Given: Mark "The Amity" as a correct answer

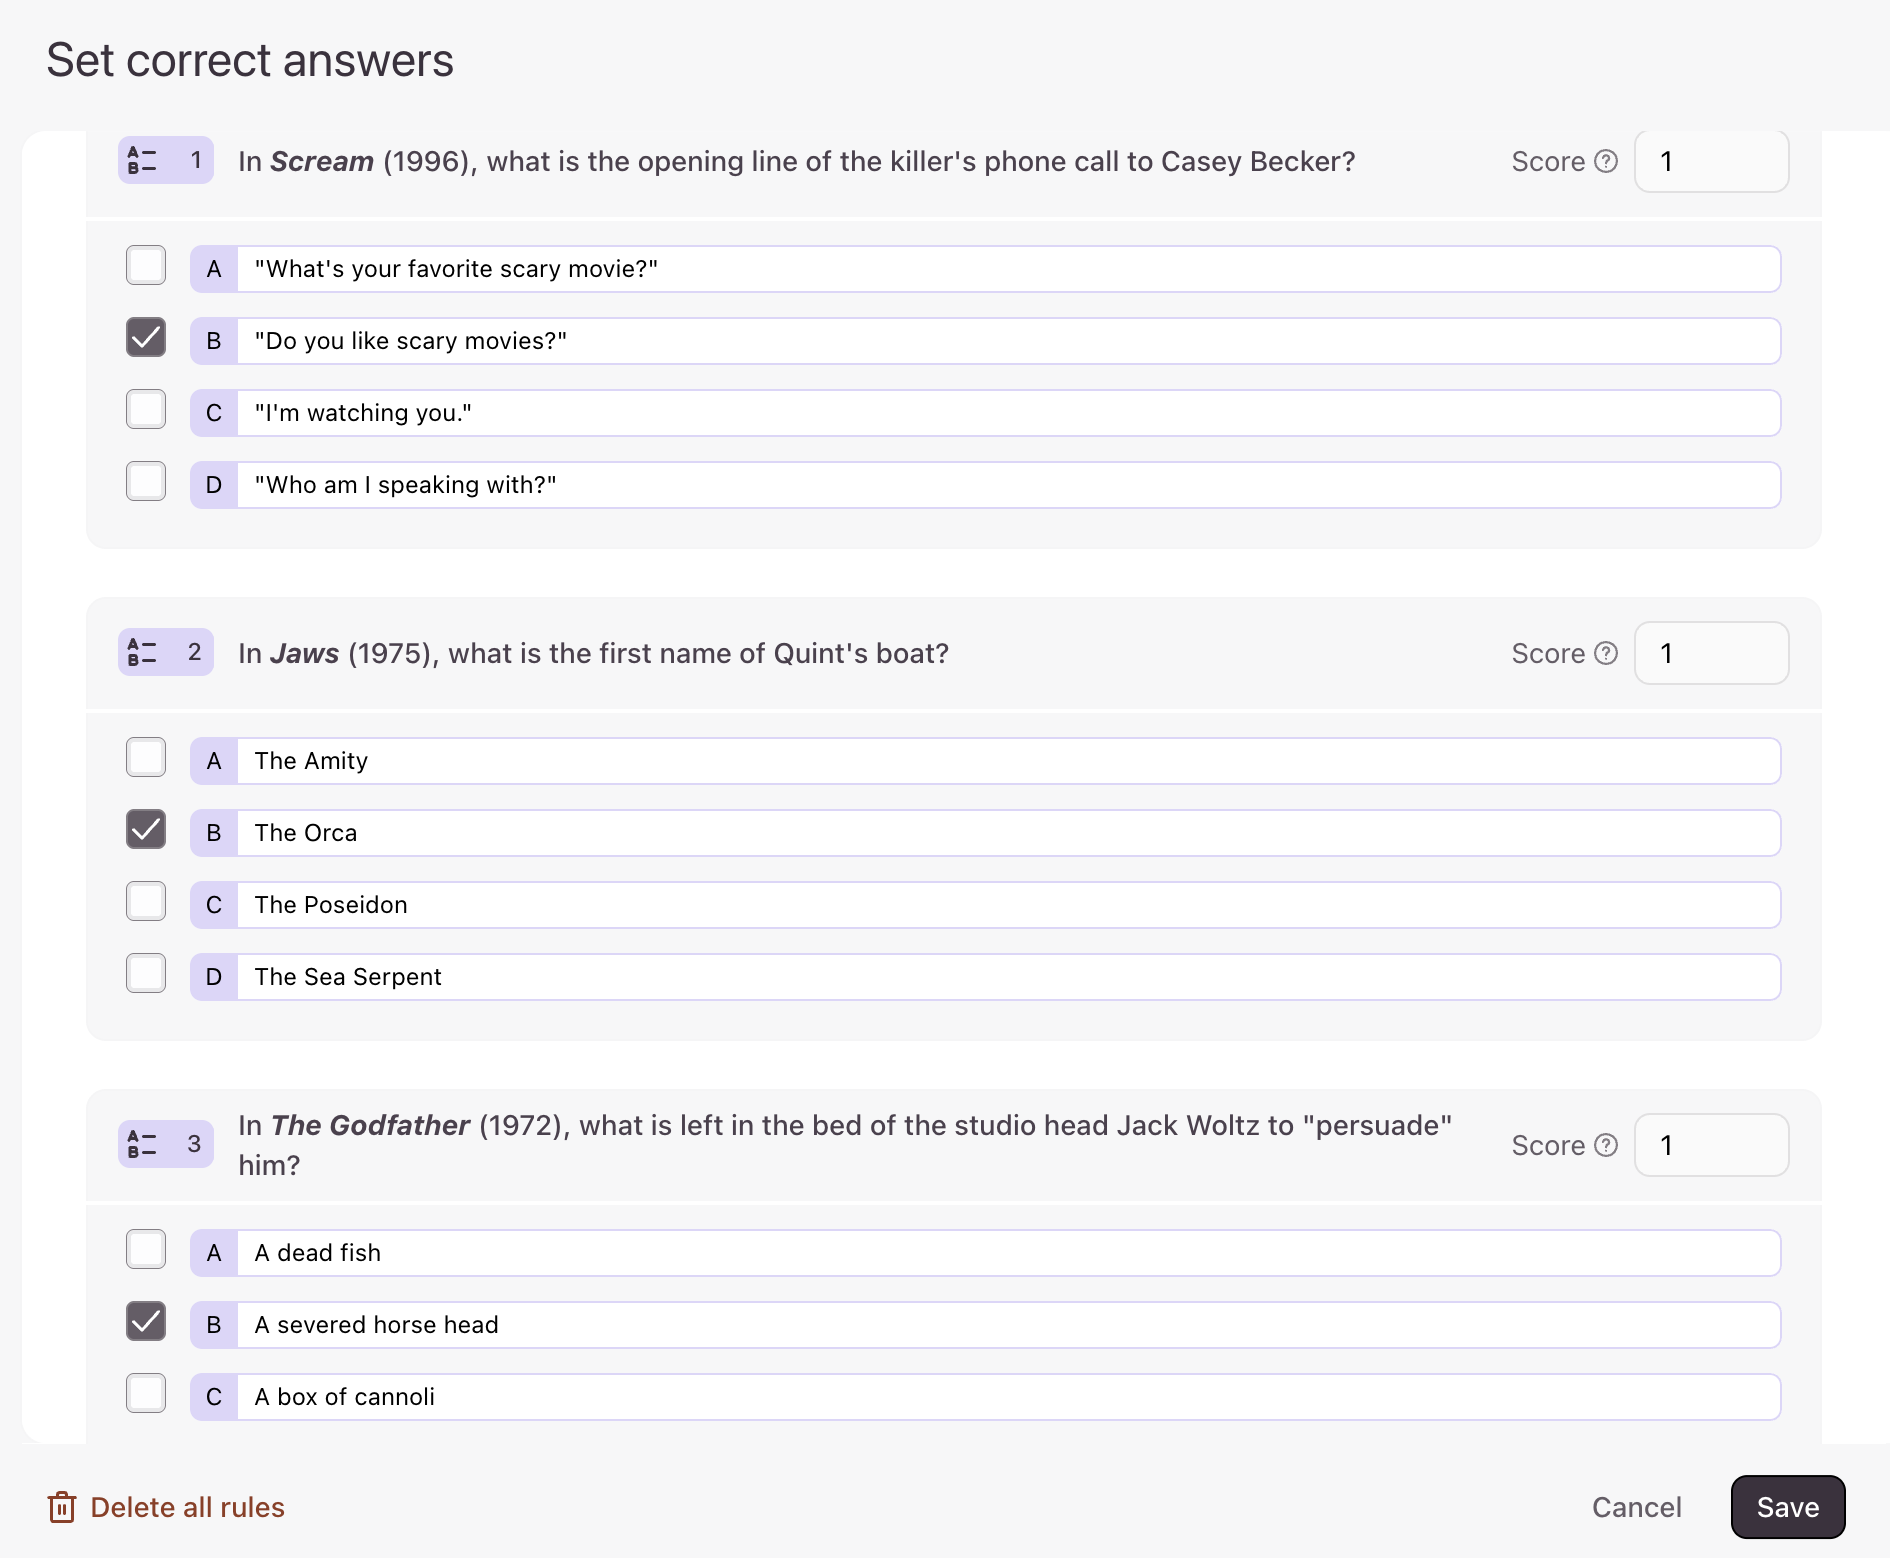Looking at the screenshot, I should click(145, 757).
